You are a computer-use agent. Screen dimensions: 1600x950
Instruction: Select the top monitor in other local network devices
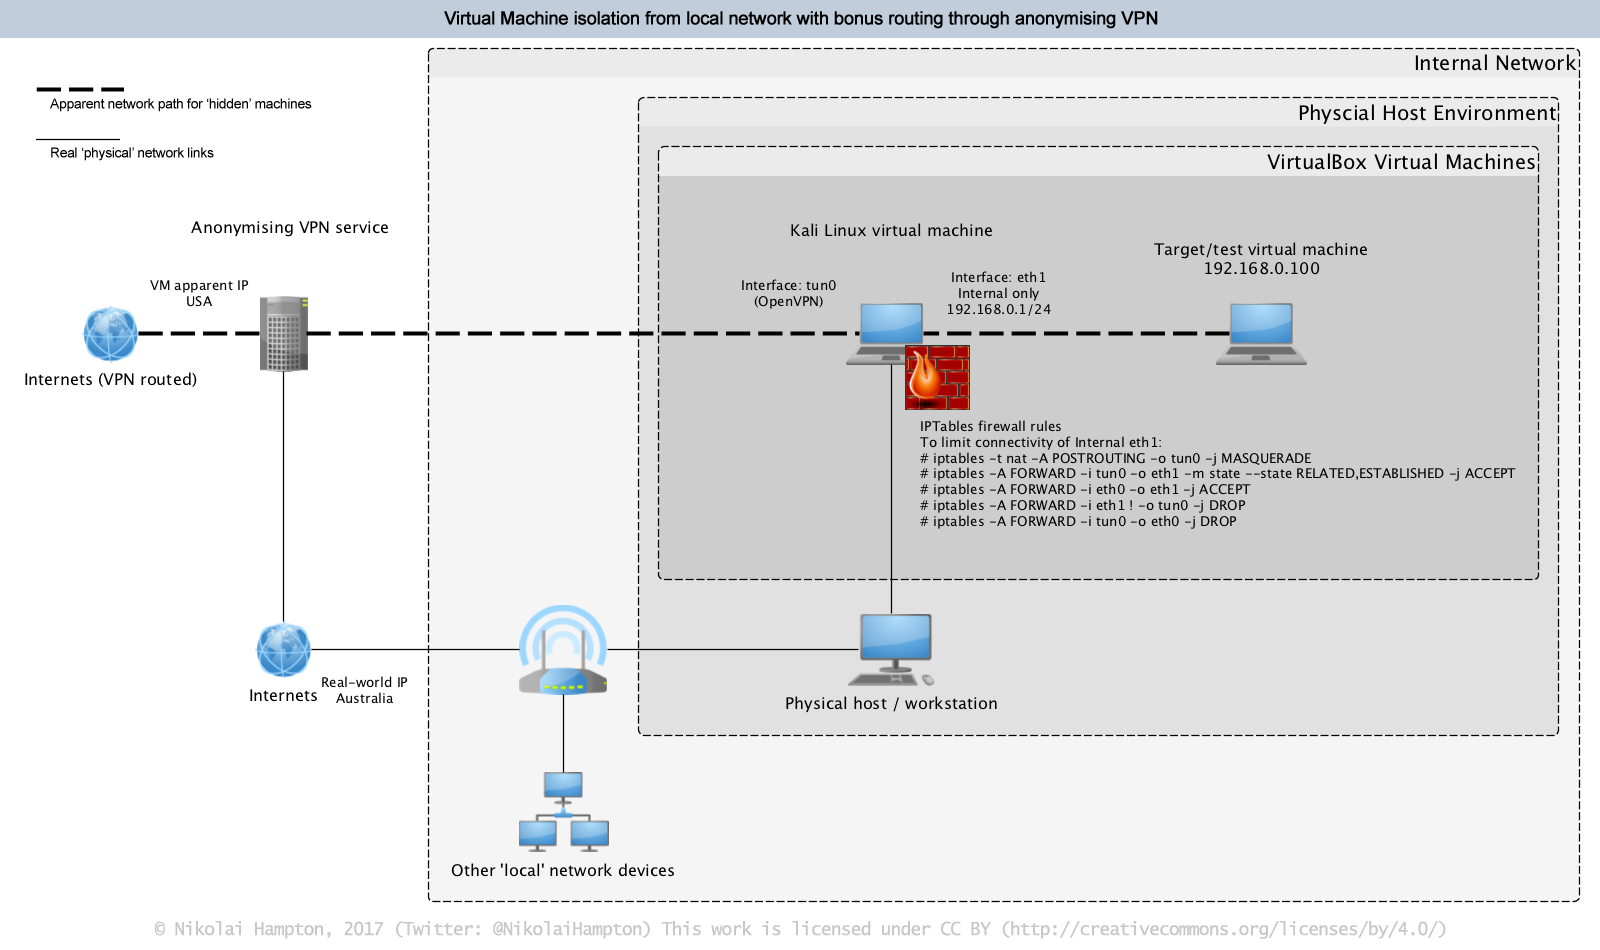click(x=563, y=786)
